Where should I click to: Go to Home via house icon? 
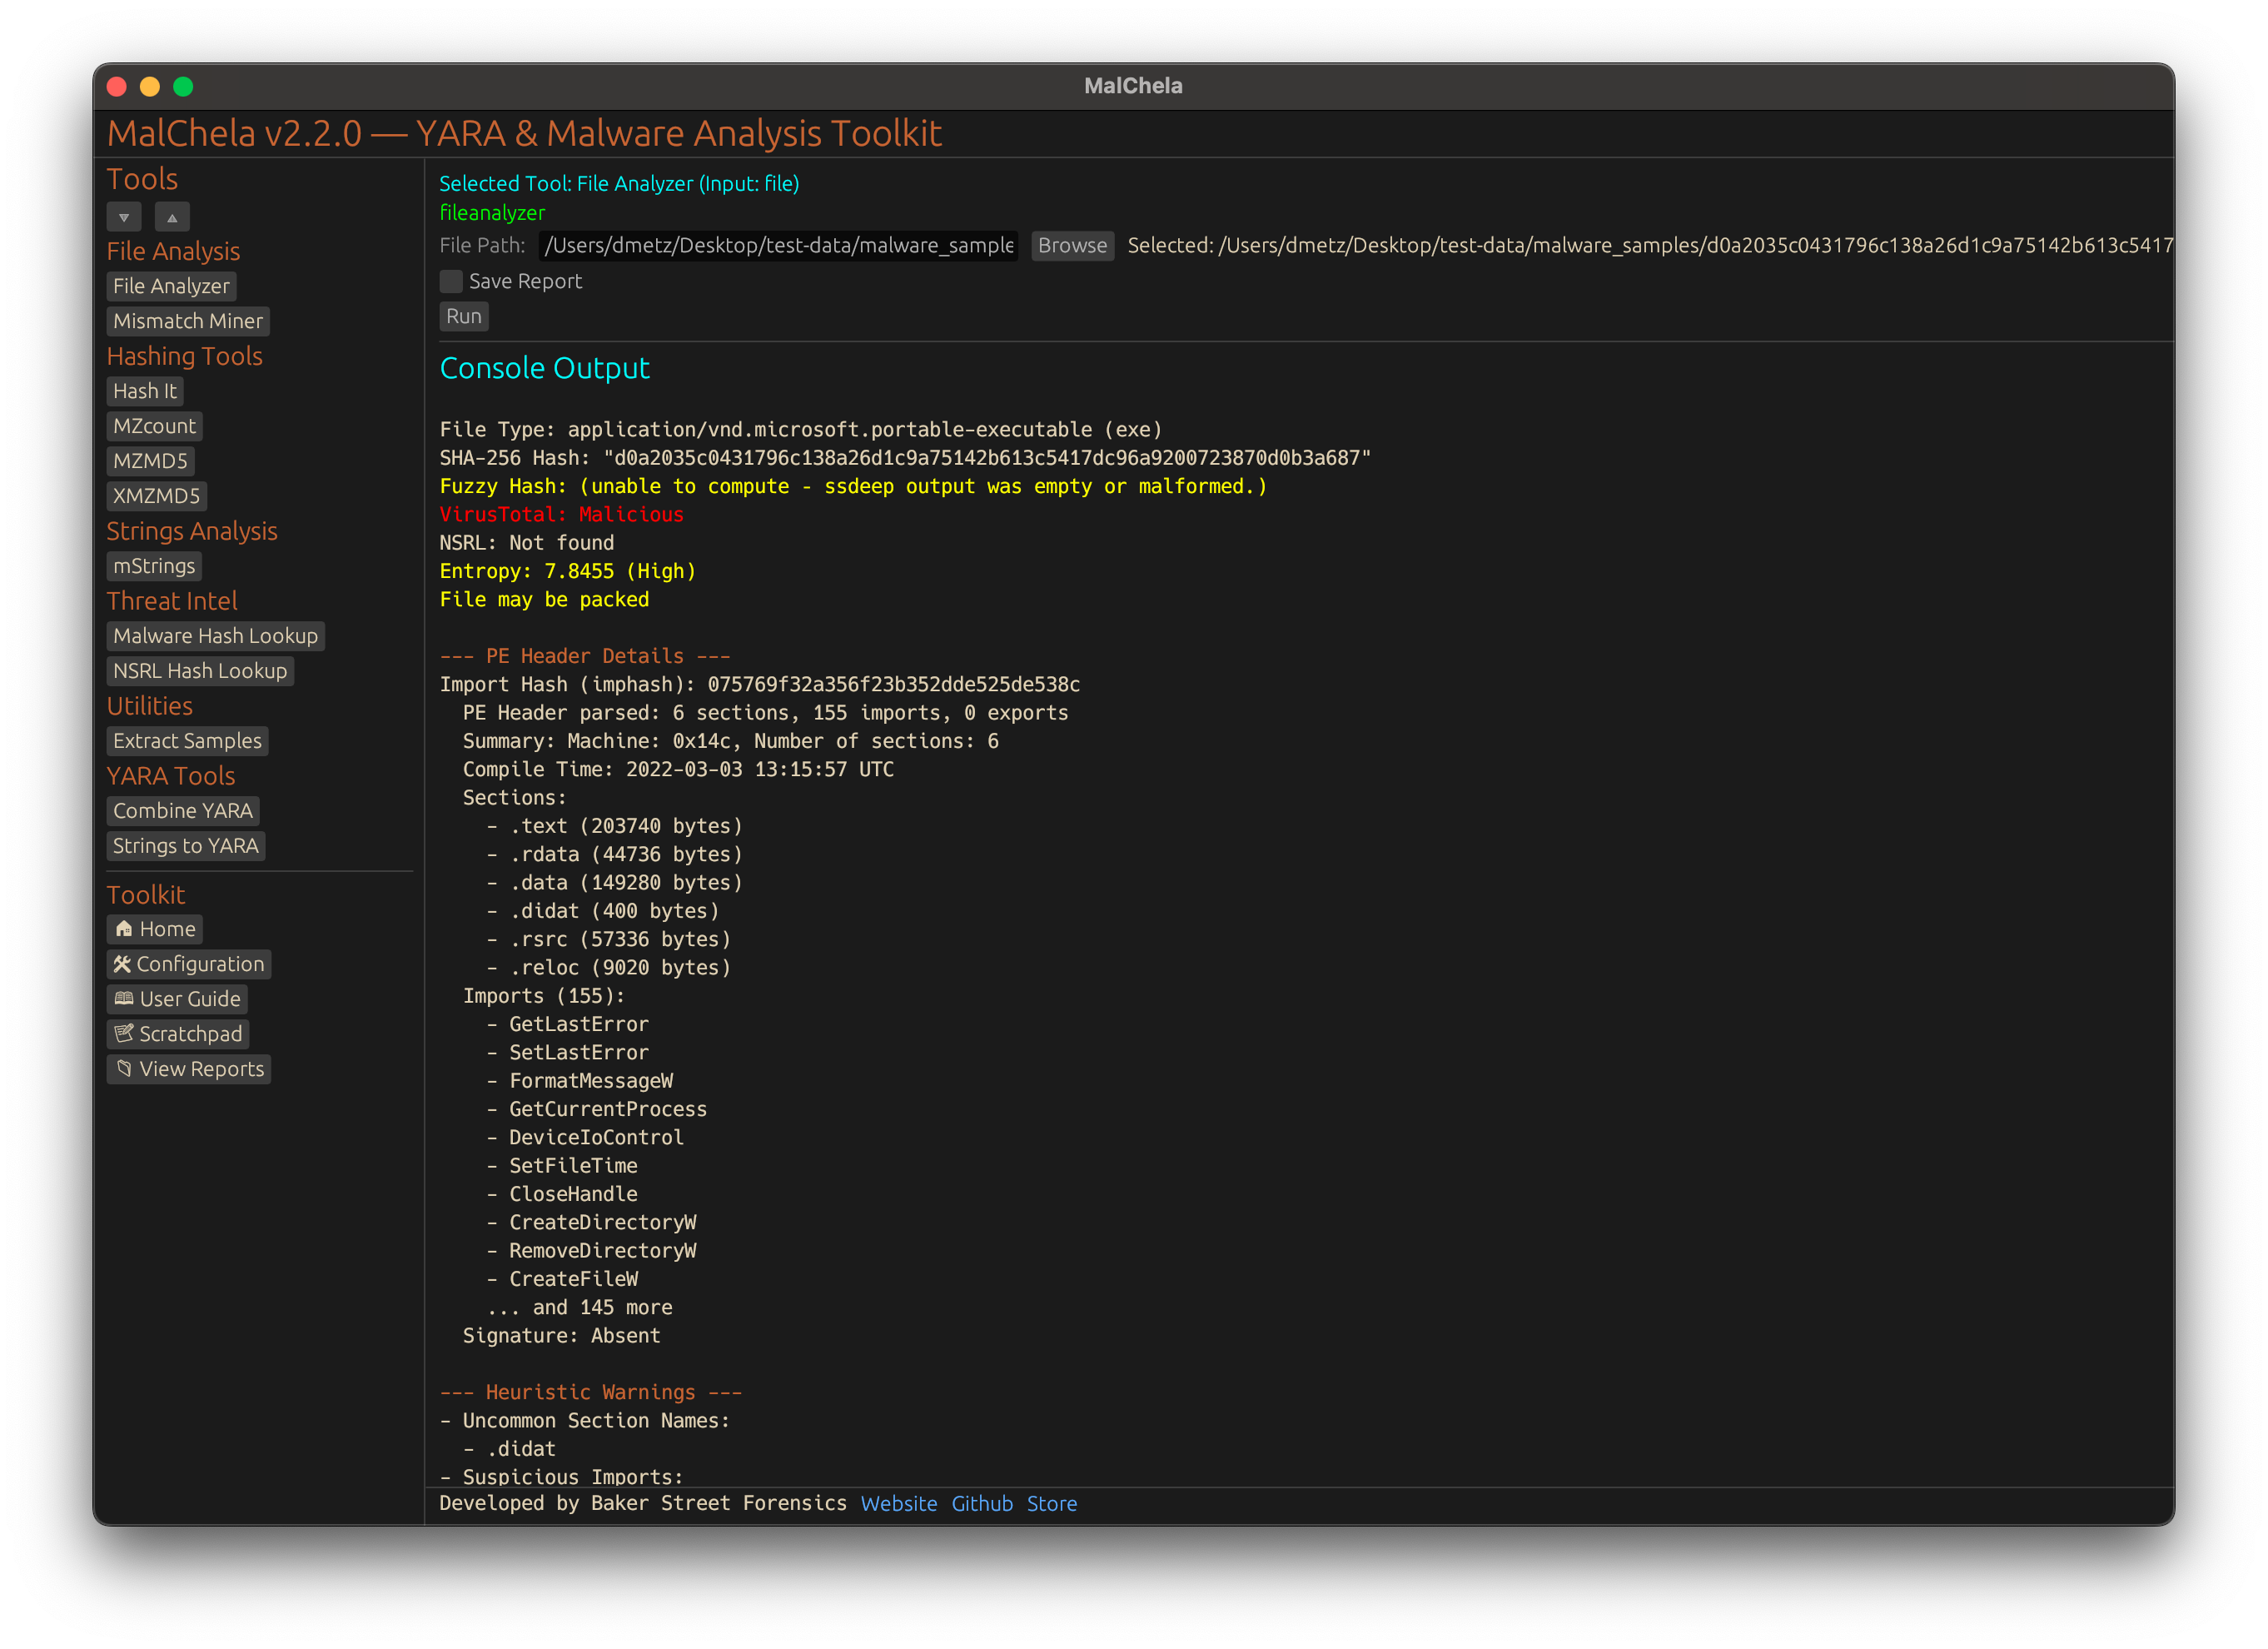[x=155, y=929]
